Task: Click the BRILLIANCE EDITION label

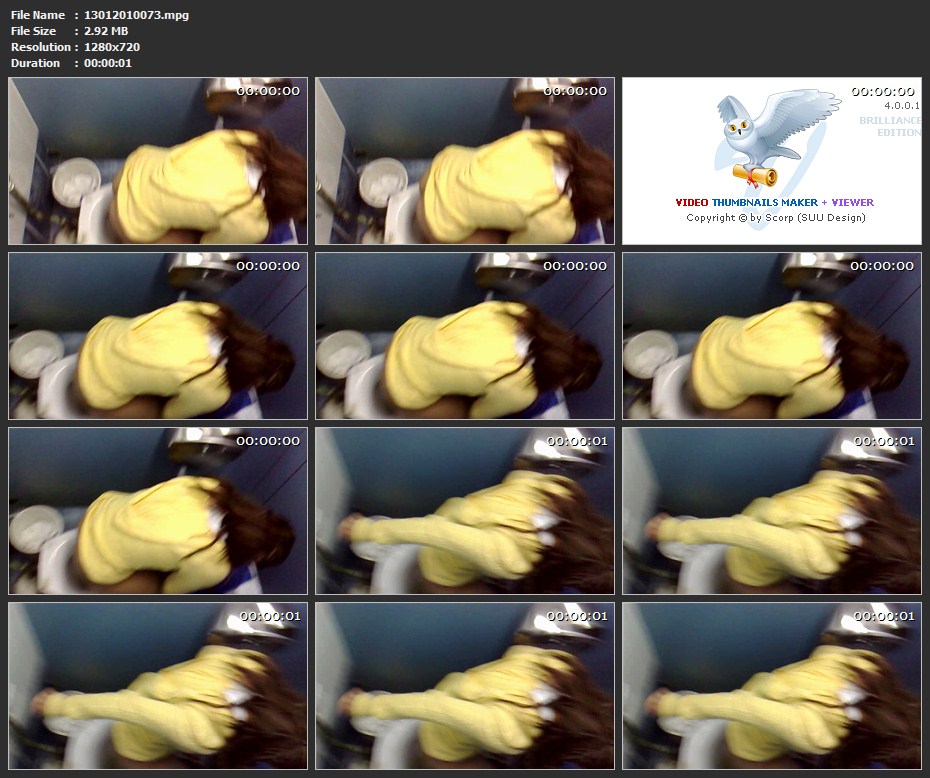Action: (890, 126)
